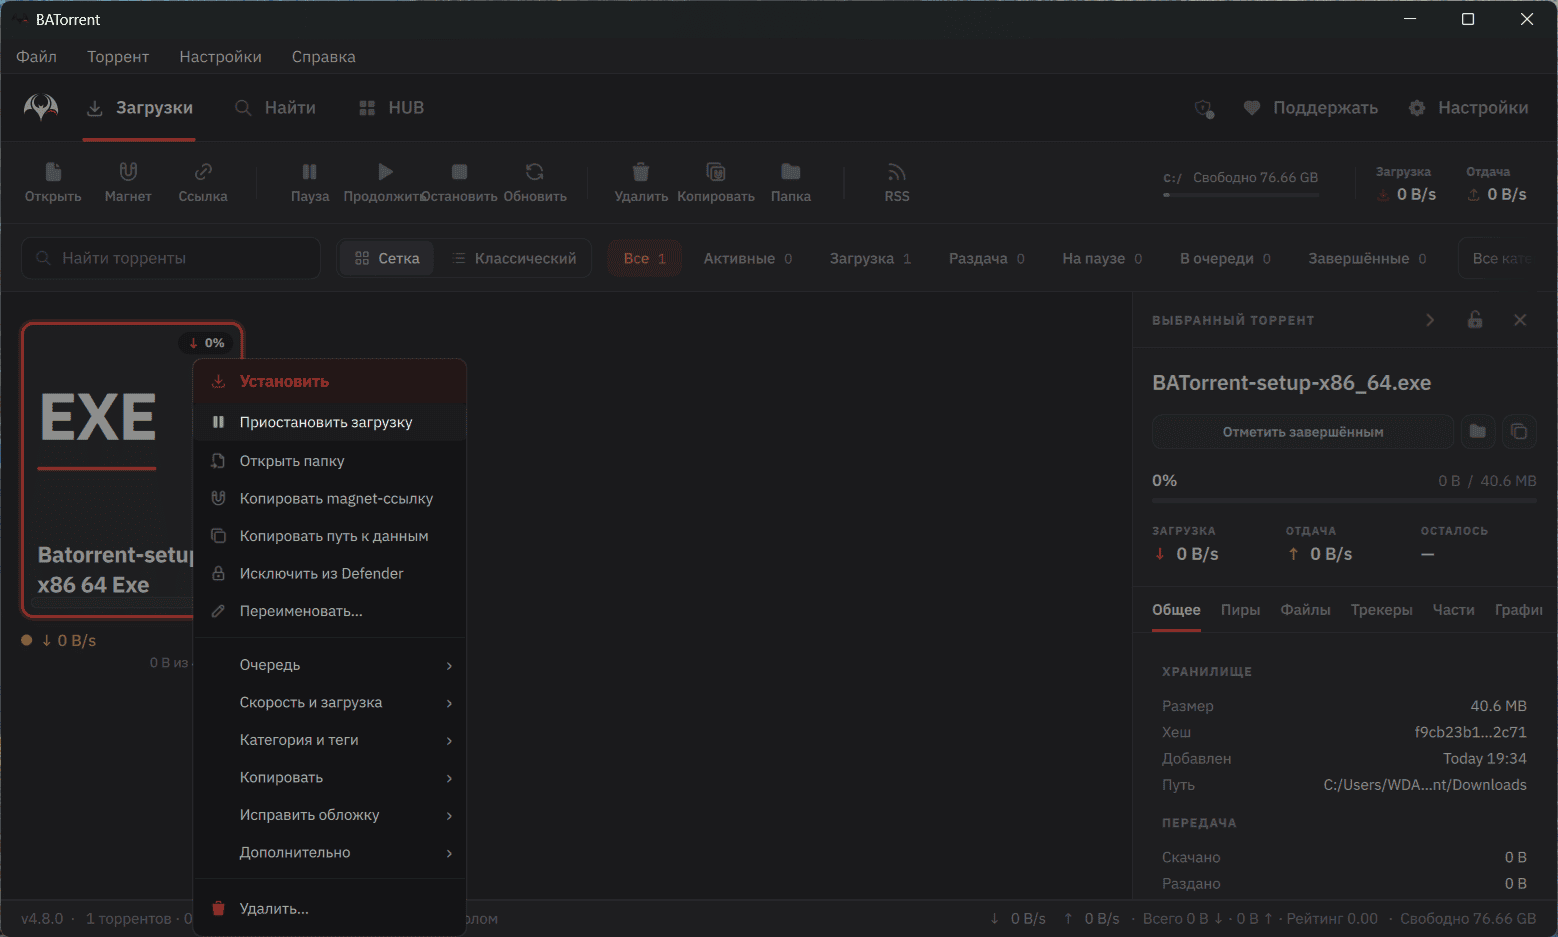The width and height of the screenshot is (1558, 937).
Task: Filter torrents by Загрузка
Action: pyautogui.click(x=870, y=258)
